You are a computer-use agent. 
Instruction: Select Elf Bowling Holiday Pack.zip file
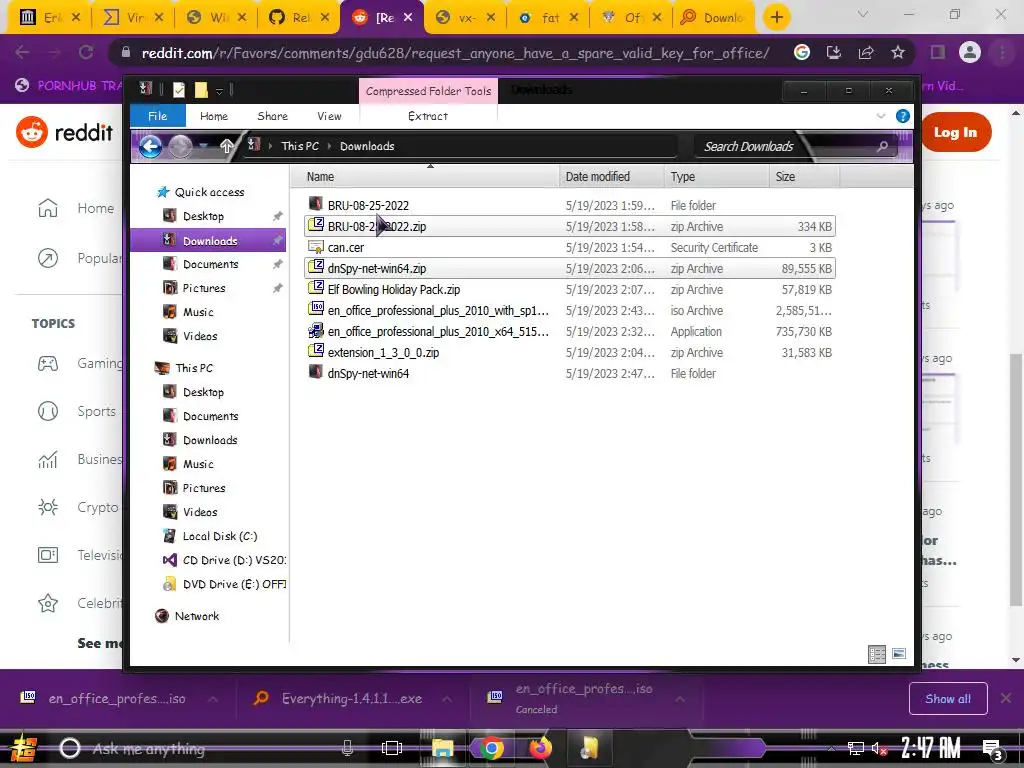[x=569, y=289]
